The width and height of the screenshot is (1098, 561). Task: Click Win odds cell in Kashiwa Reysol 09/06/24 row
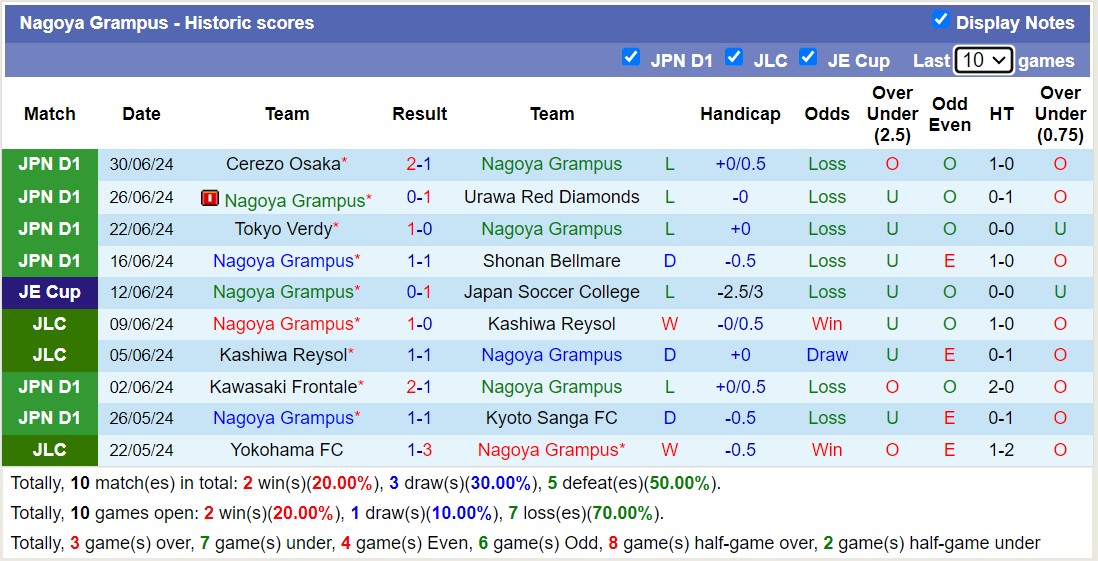pyautogui.click(x=827, y=324)
